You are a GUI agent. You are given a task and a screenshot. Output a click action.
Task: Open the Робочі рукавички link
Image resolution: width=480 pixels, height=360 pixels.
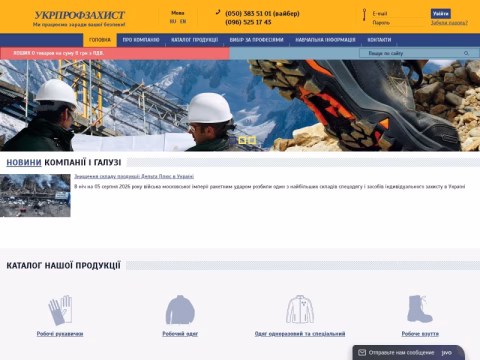click(60, 334)
